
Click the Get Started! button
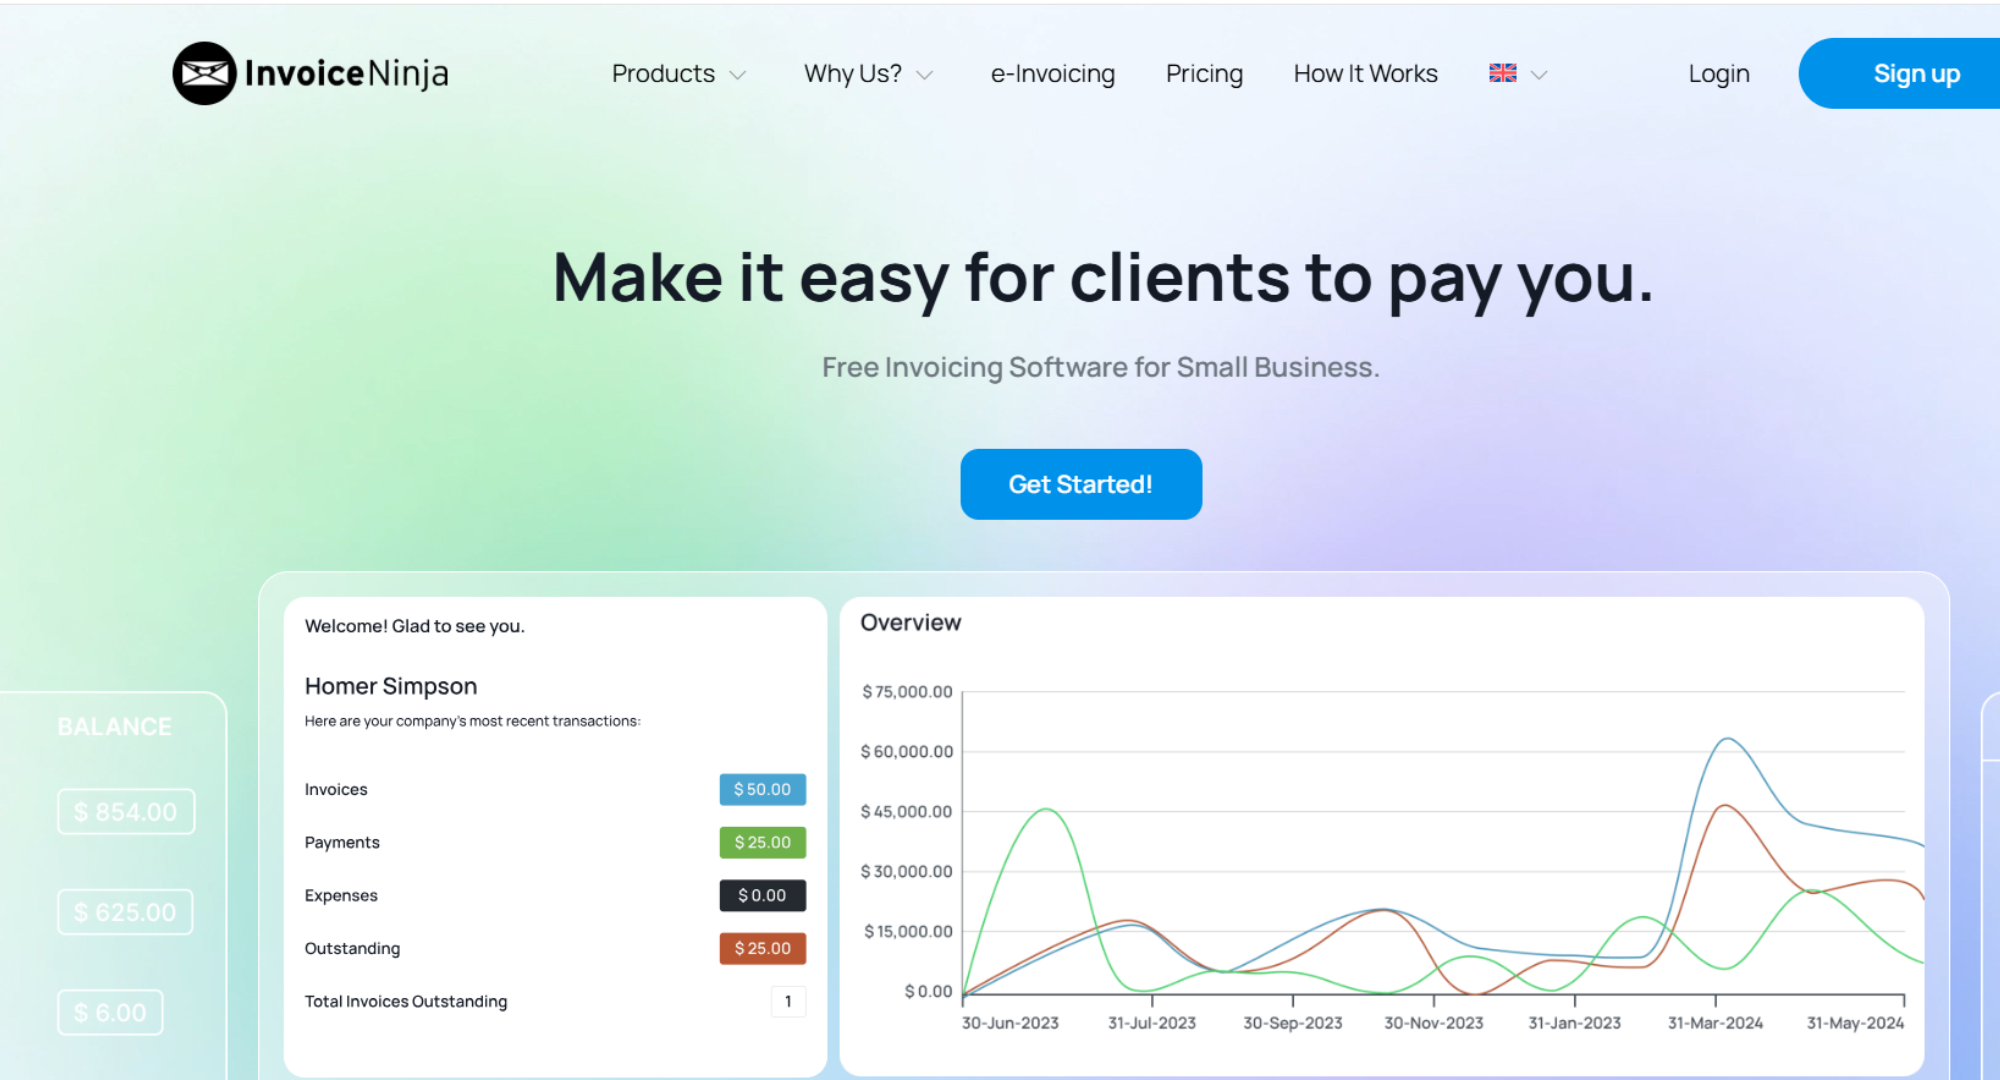pyautogui.click(x=1080, y=484)
